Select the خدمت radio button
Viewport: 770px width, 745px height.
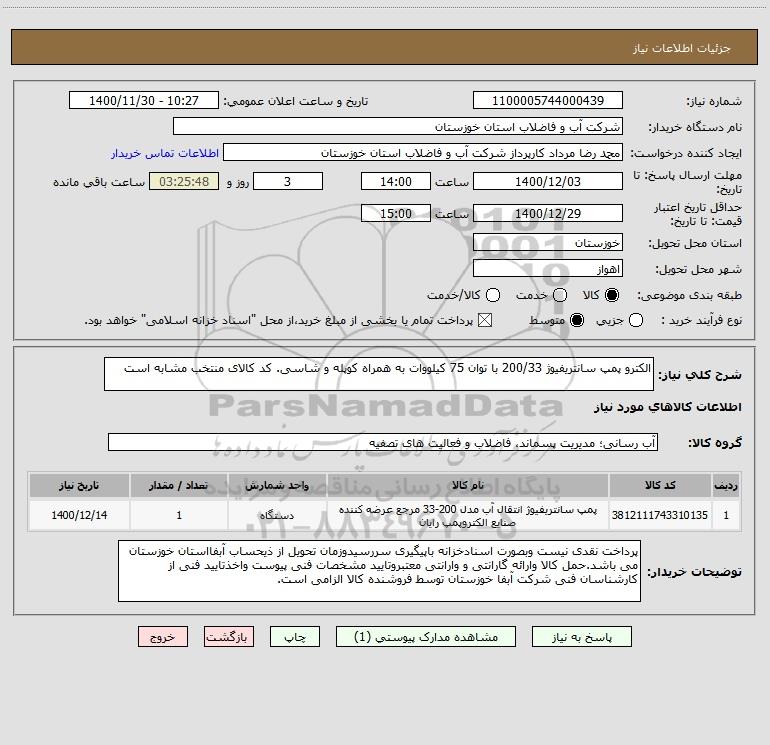tap(560, 295)
